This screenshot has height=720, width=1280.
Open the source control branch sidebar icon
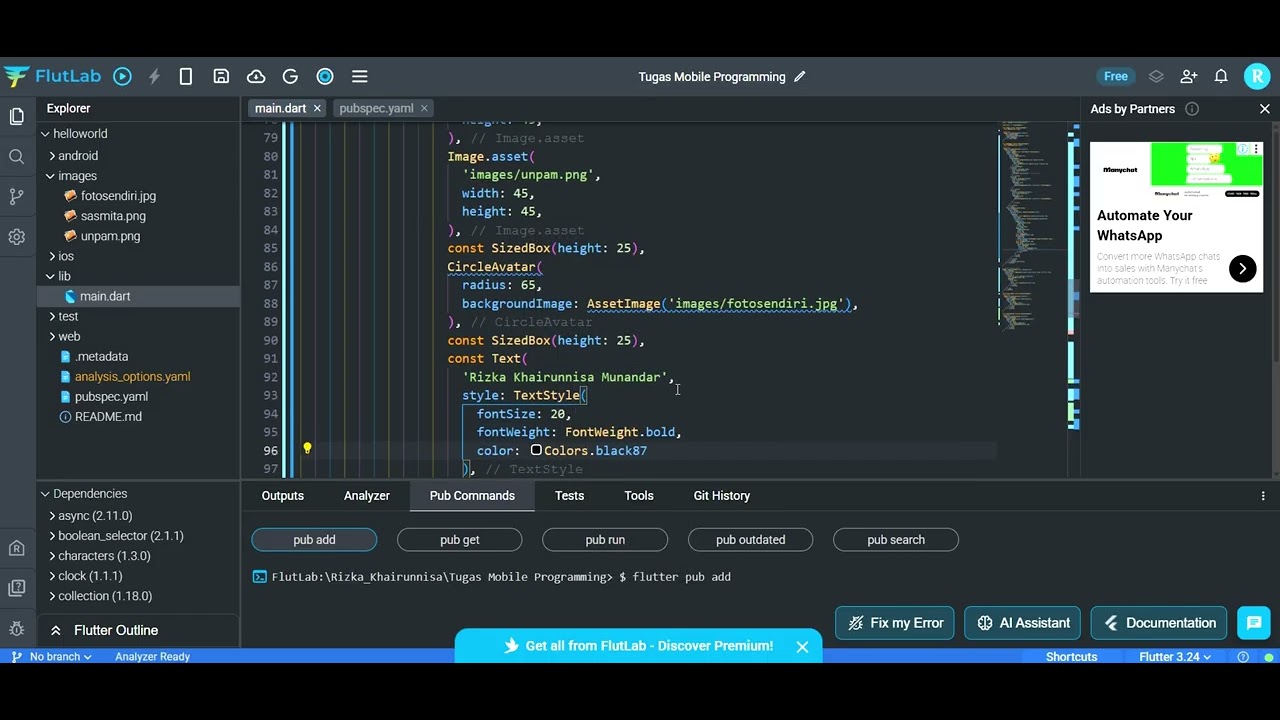pos(17,197)
